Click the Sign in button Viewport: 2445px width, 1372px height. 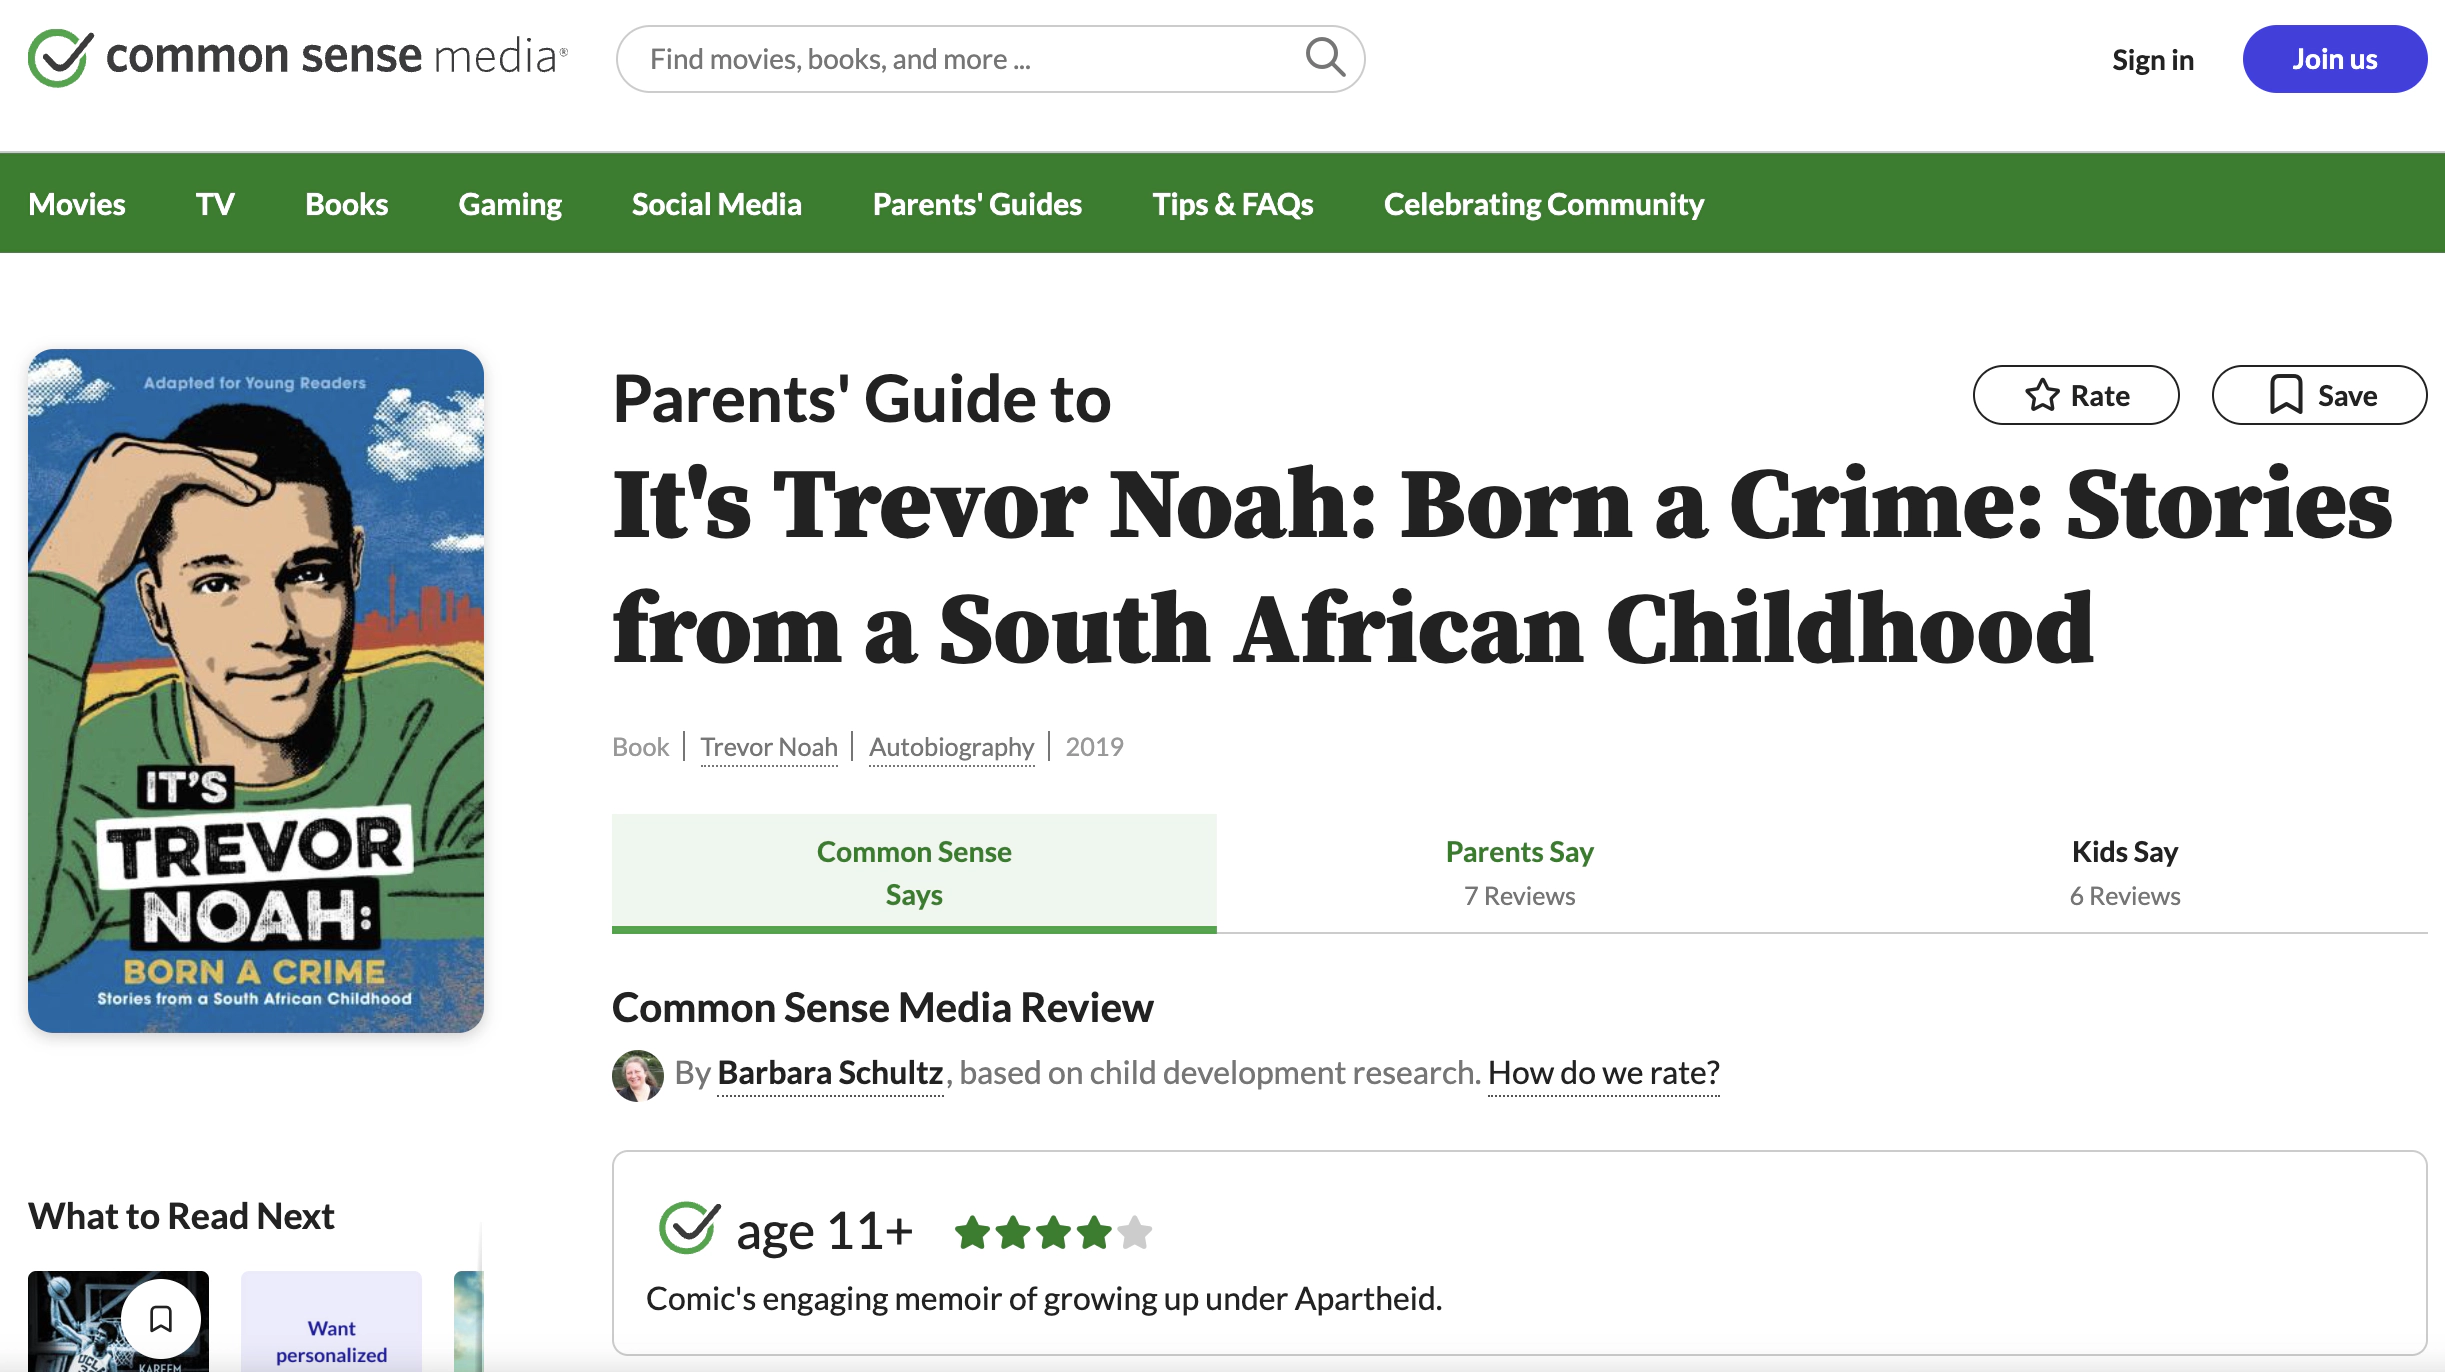pos(2152,59)
